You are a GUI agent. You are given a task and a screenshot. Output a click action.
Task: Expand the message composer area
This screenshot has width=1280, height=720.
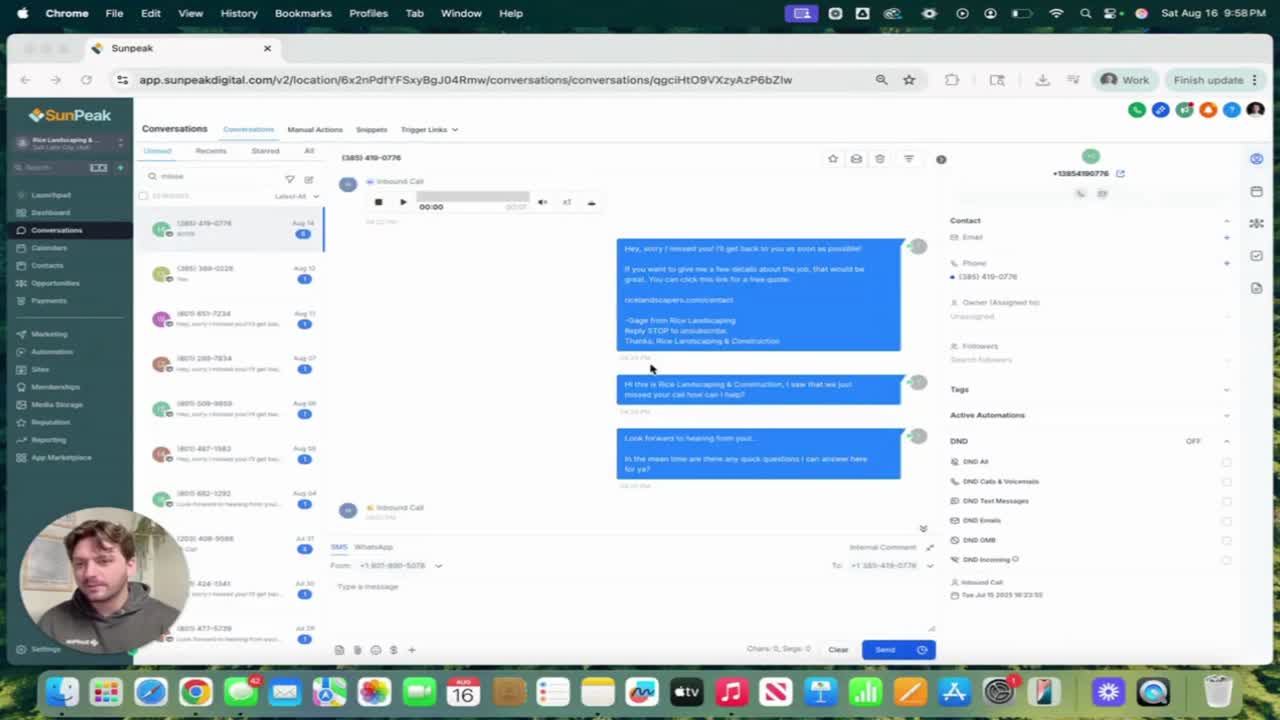pos(930,547)
